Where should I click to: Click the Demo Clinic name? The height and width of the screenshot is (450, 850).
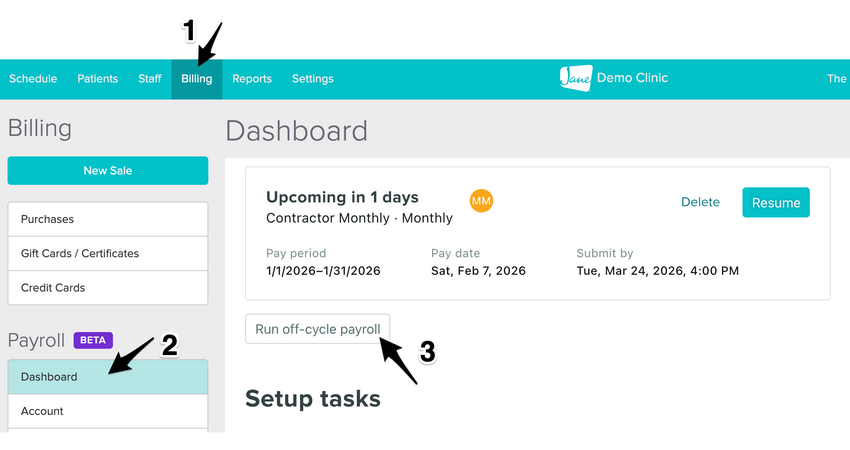point(632,78)
